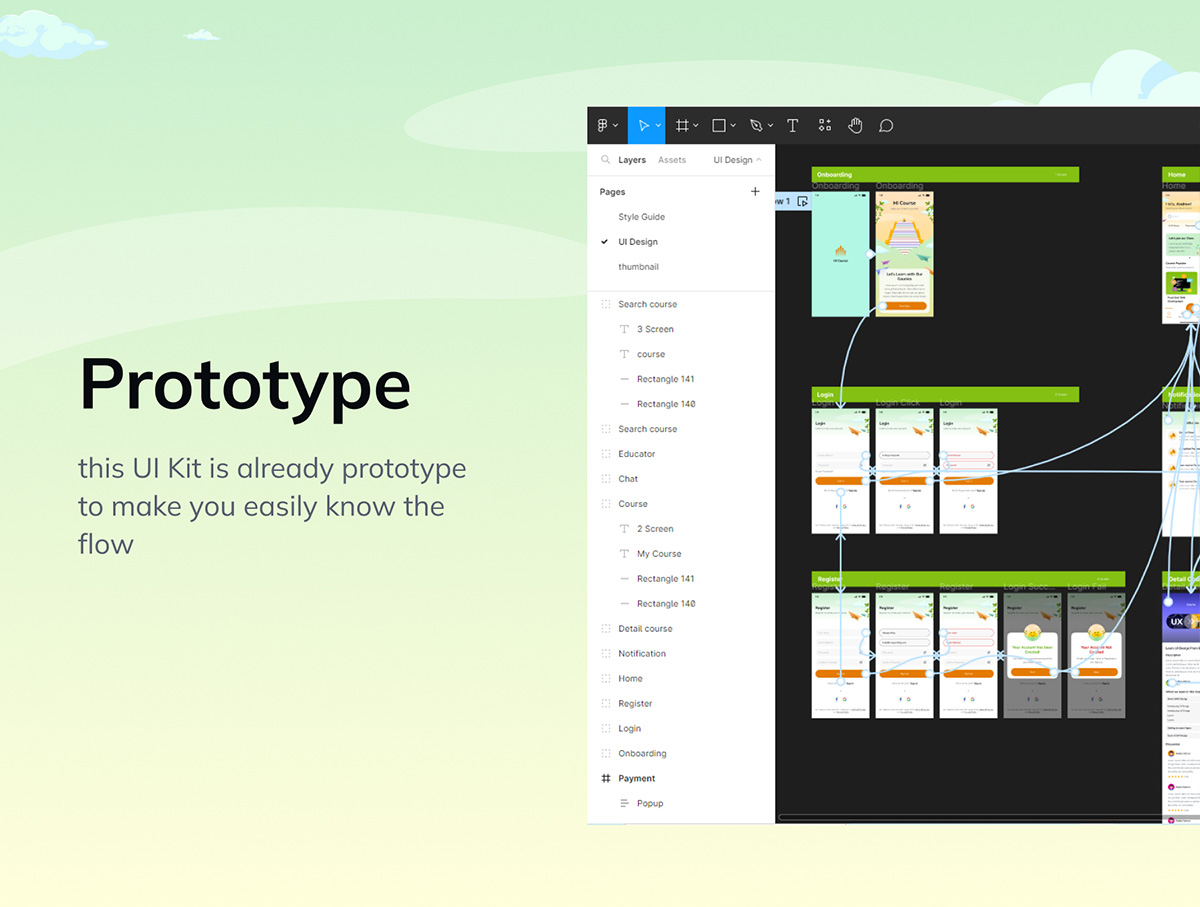Select the Rectangle shape tool
This screenshot has width=1200, height=907.
coord(719,126)
